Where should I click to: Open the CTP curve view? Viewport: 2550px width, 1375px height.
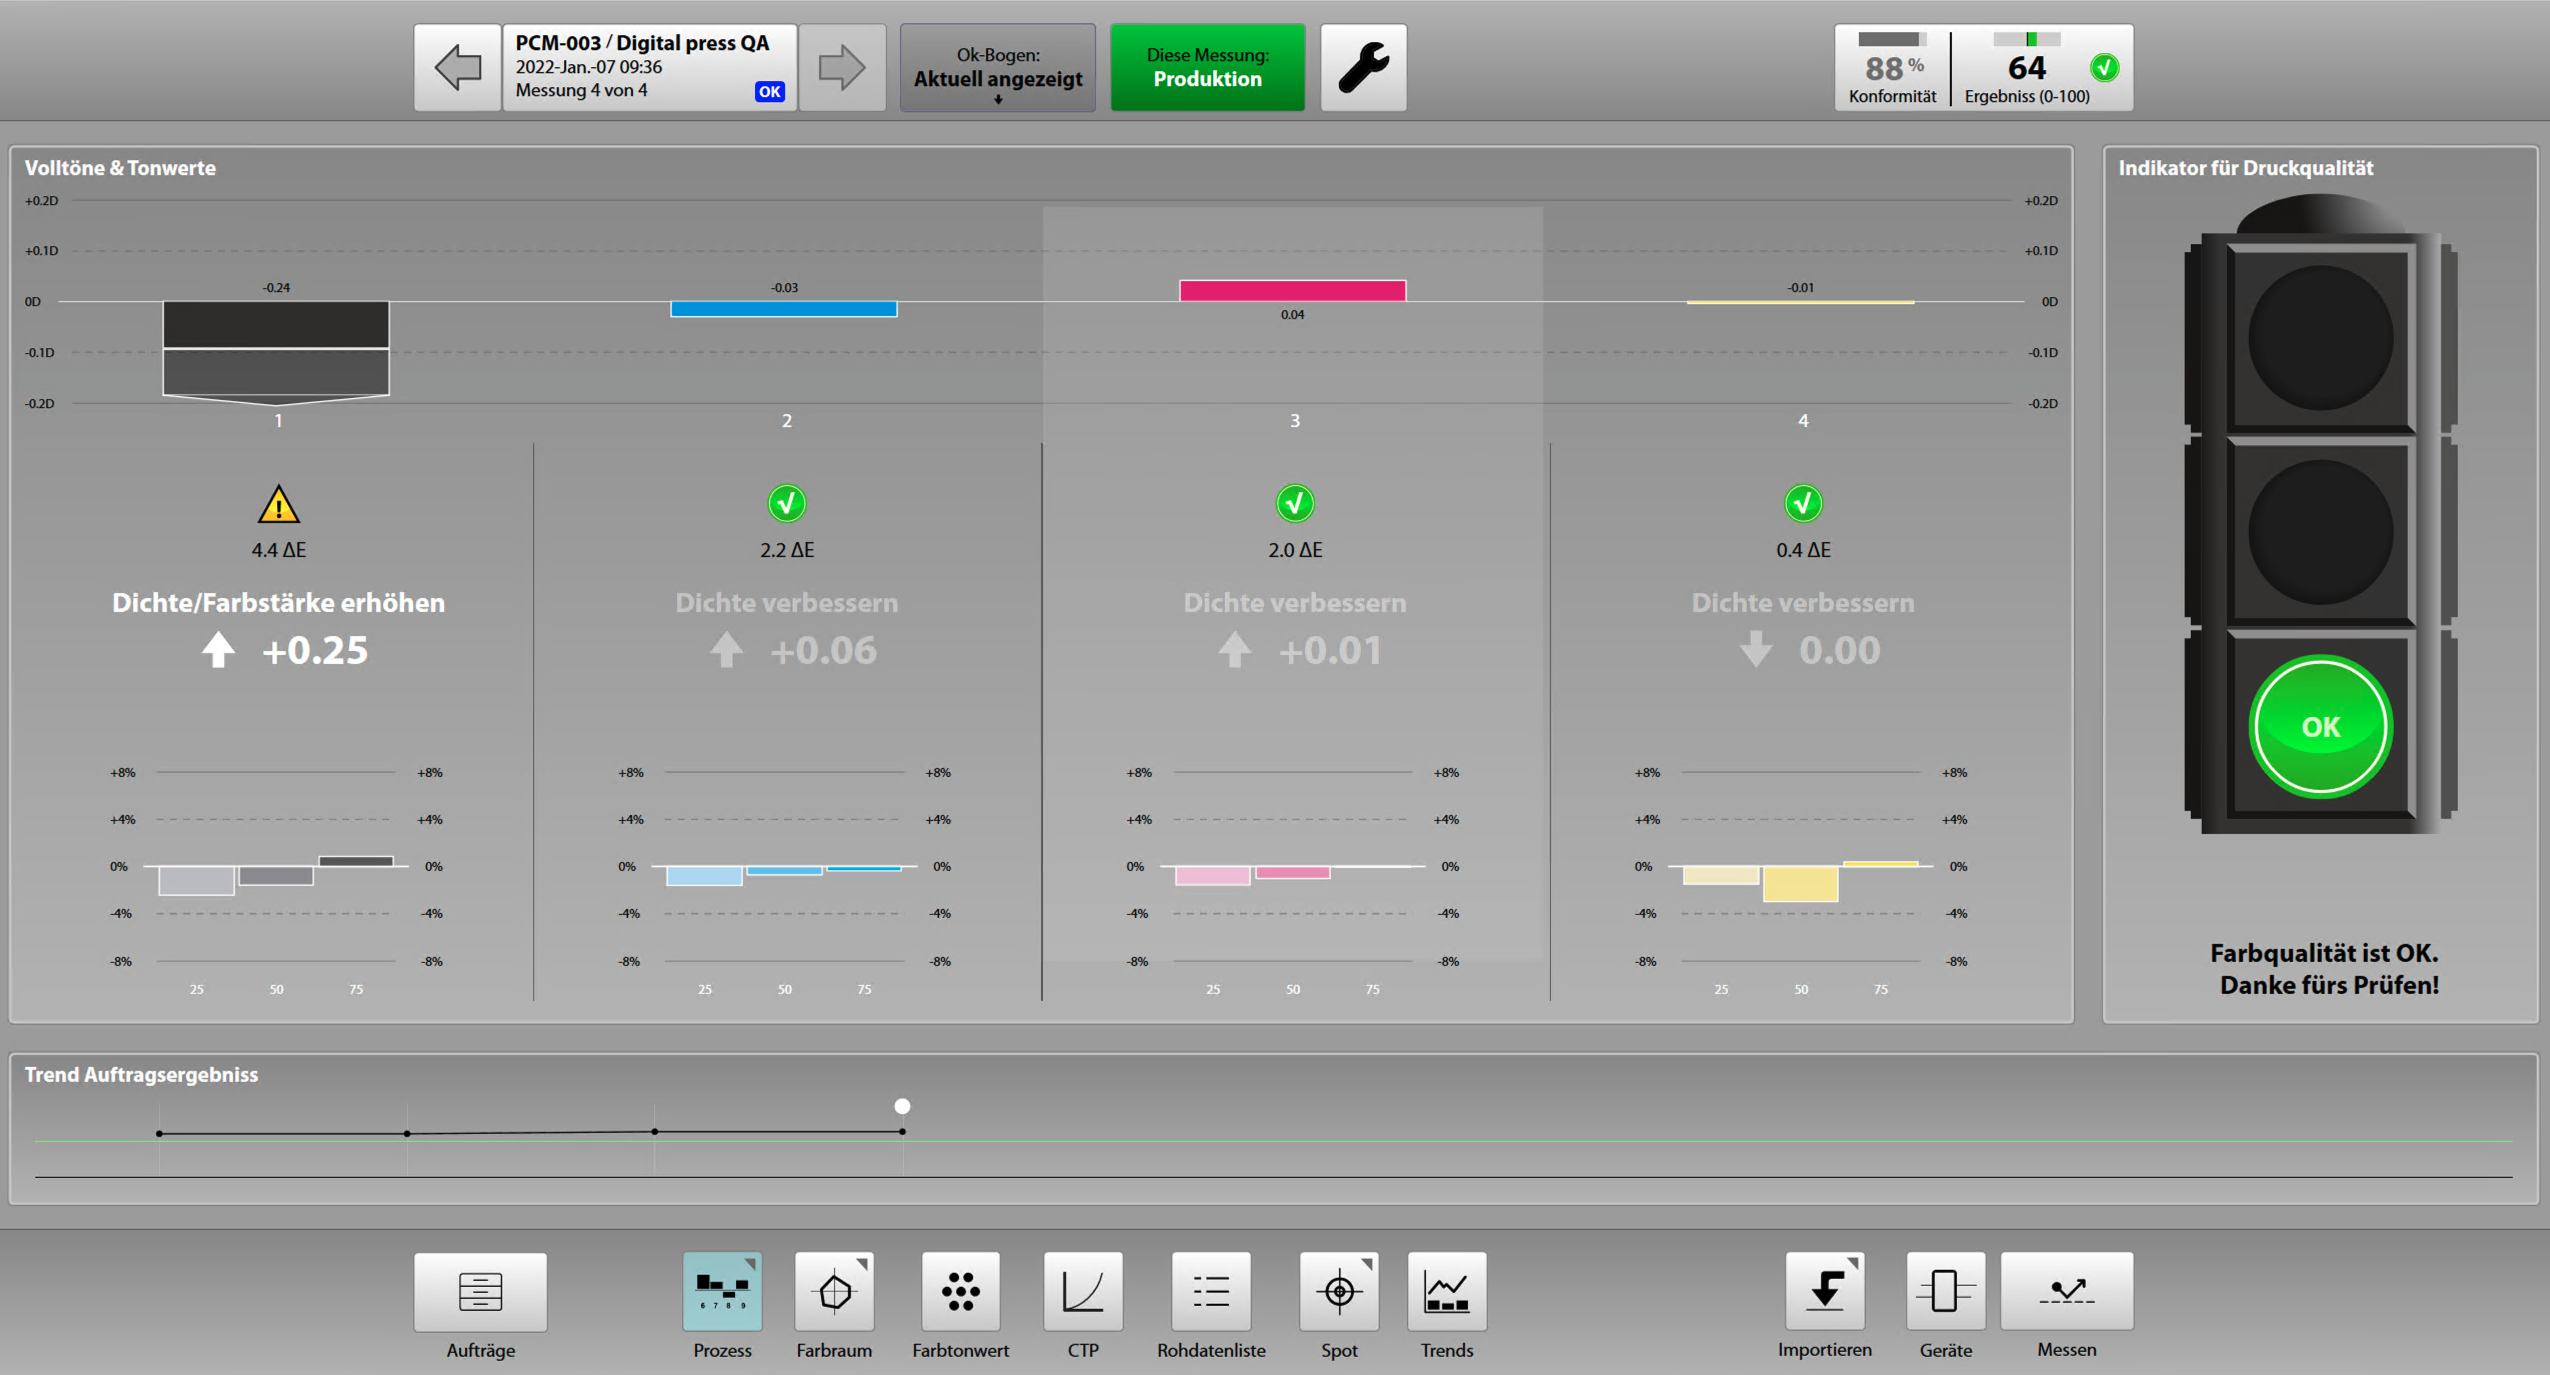click(x=1082, y=1291)
